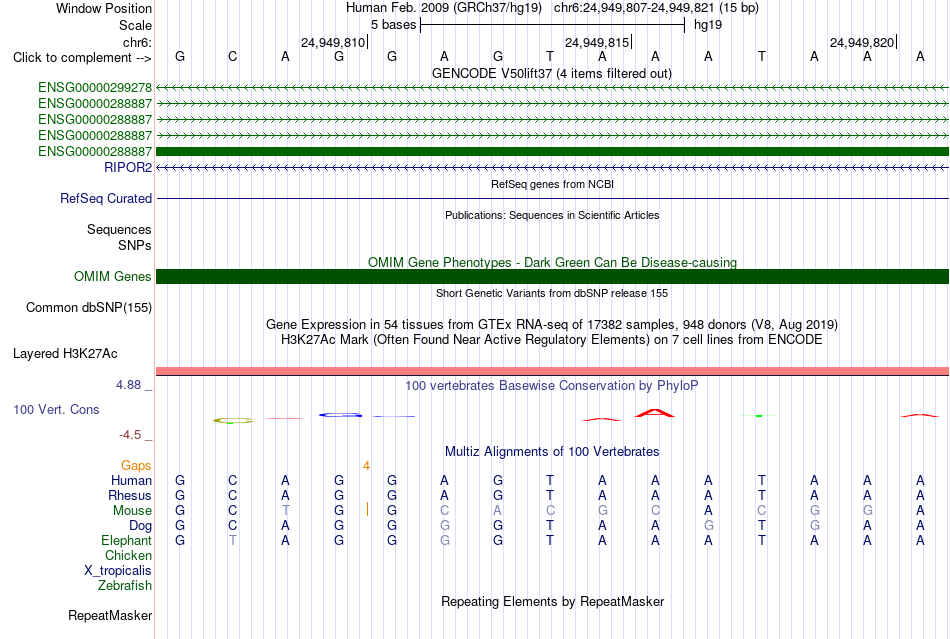Click the yellow C conservation logo
Screen dimensions: 950x639
pyautogui.click(x=233, y=420)
